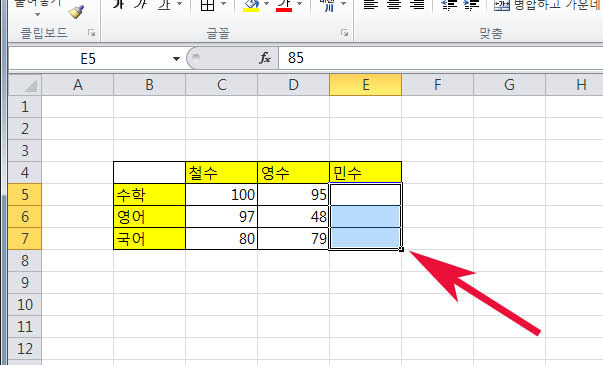This screenshot has width=603, height=365.
Task: Select row 1 header
Action: (25, 107)
